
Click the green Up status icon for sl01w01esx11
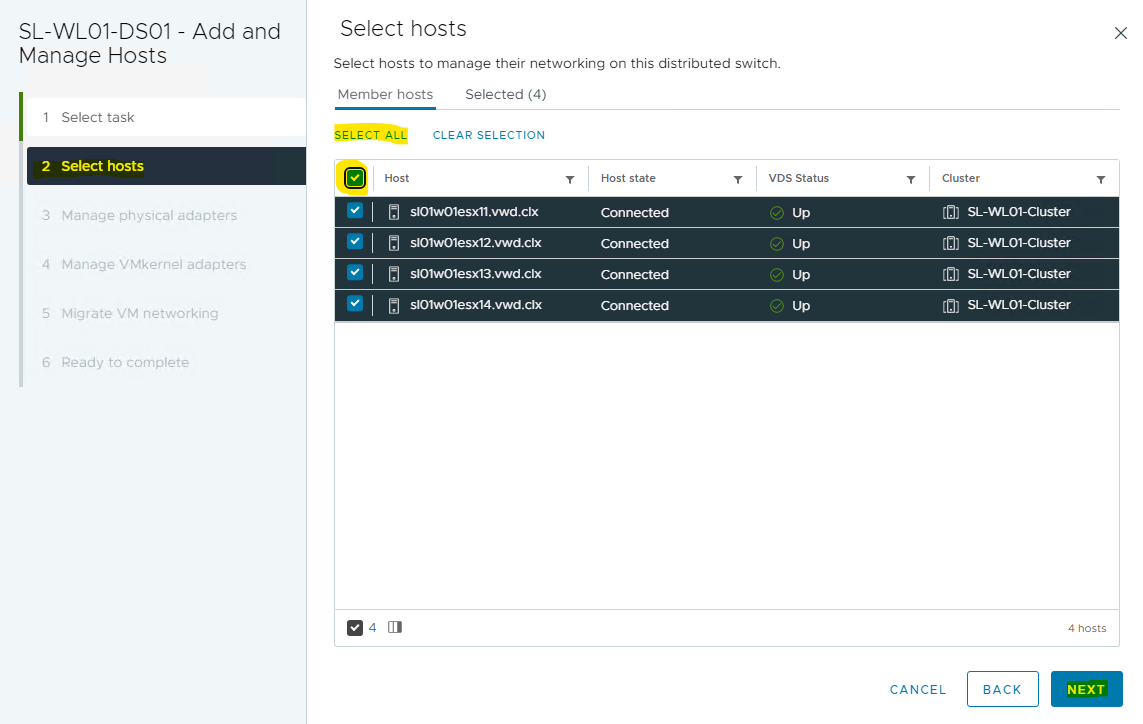[776, 213]
